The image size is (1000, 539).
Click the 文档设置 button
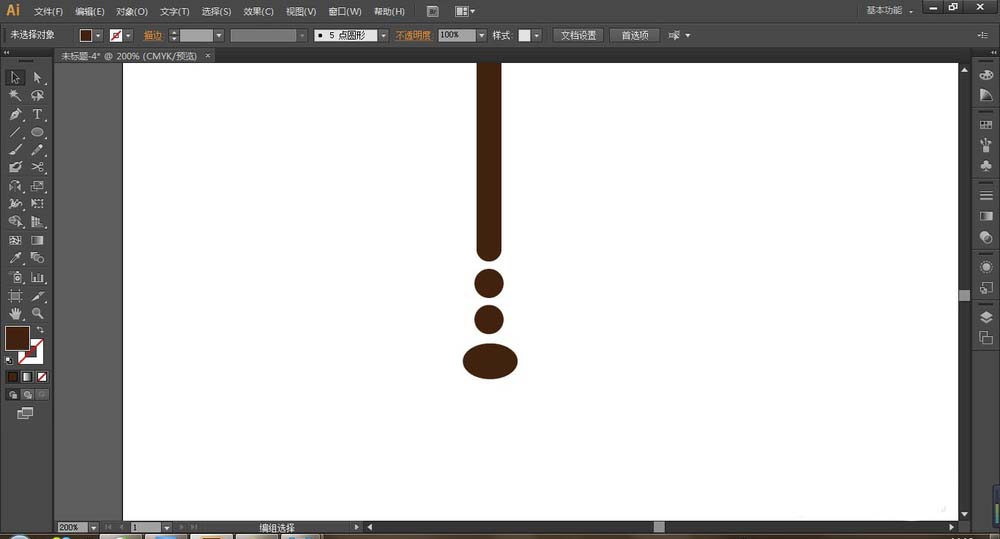pos(578,35)
